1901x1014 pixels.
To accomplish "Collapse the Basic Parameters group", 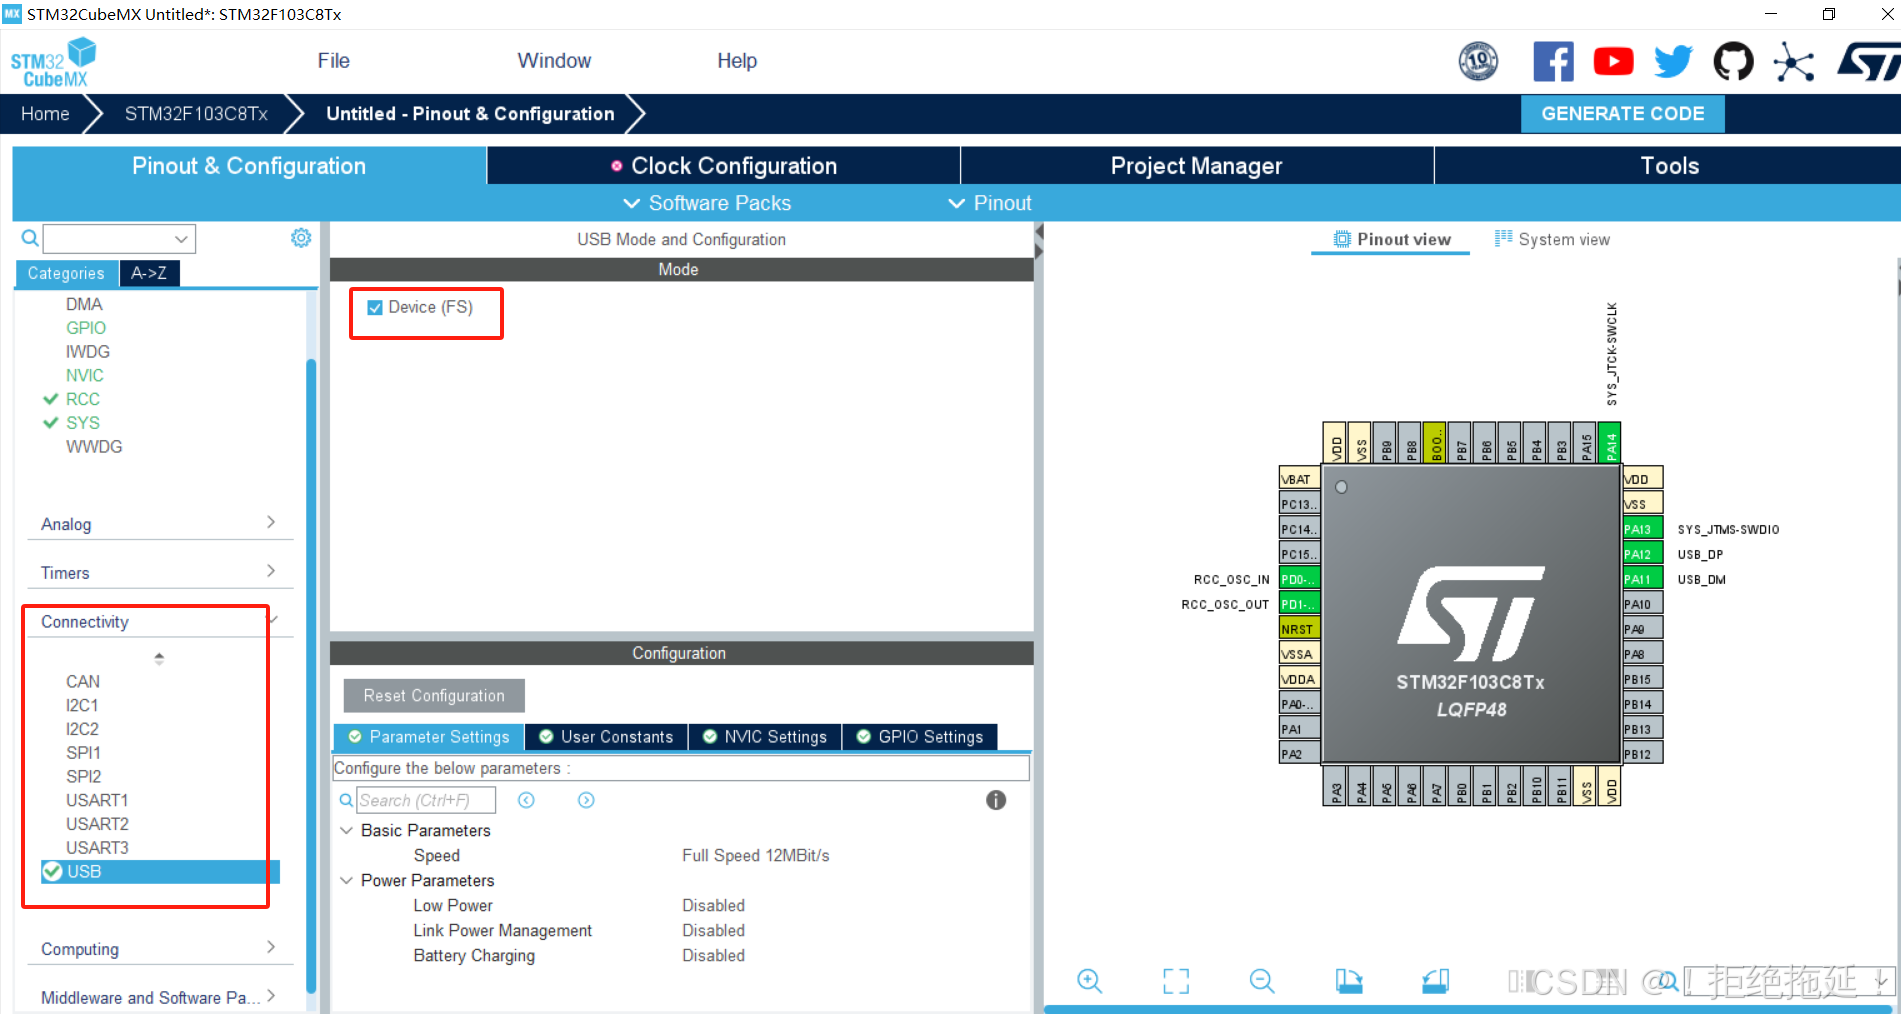I will (346, 831).
